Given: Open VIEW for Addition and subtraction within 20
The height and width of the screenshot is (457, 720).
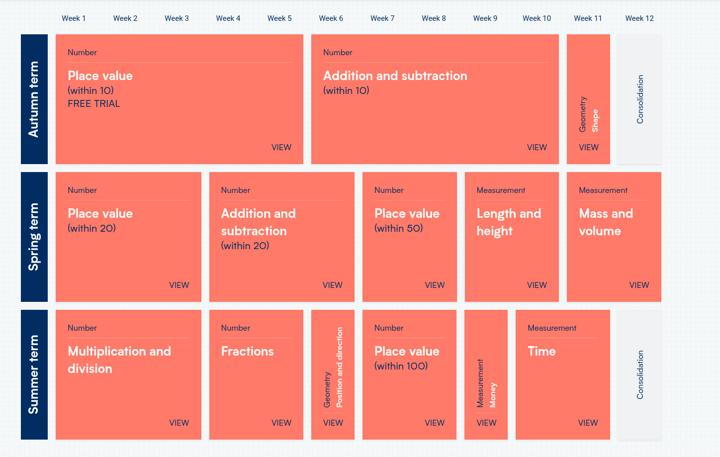Looking at the screenshot, I should (332, 285).
